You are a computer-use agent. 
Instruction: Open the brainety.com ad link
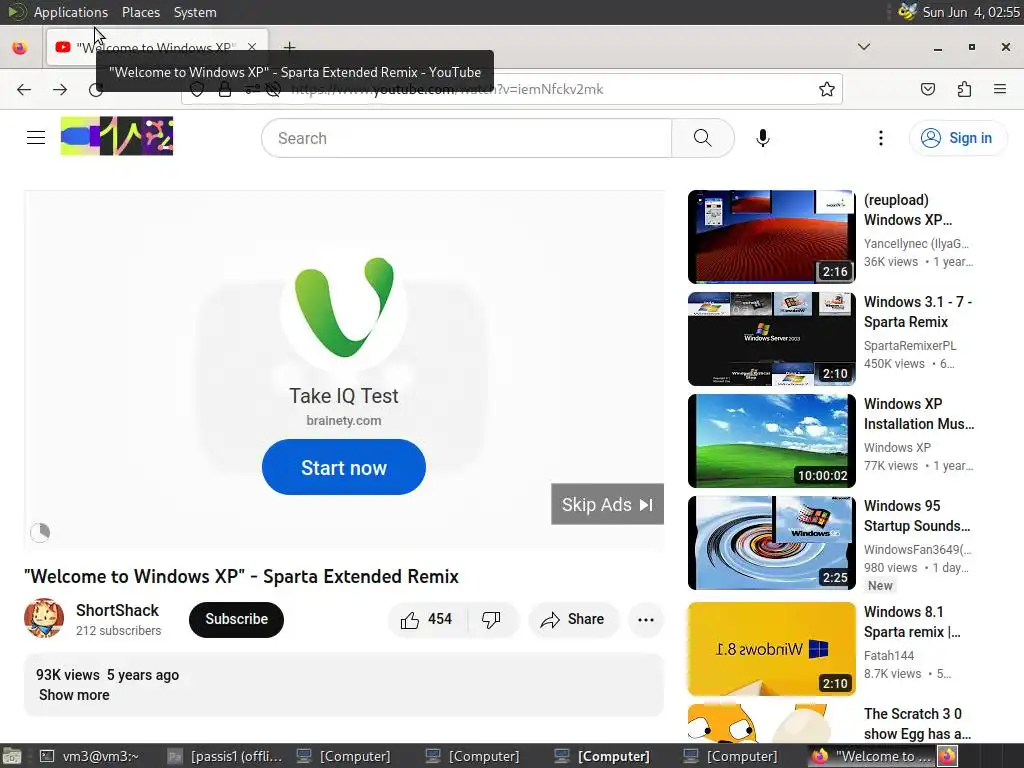click(x=344, y=421)
